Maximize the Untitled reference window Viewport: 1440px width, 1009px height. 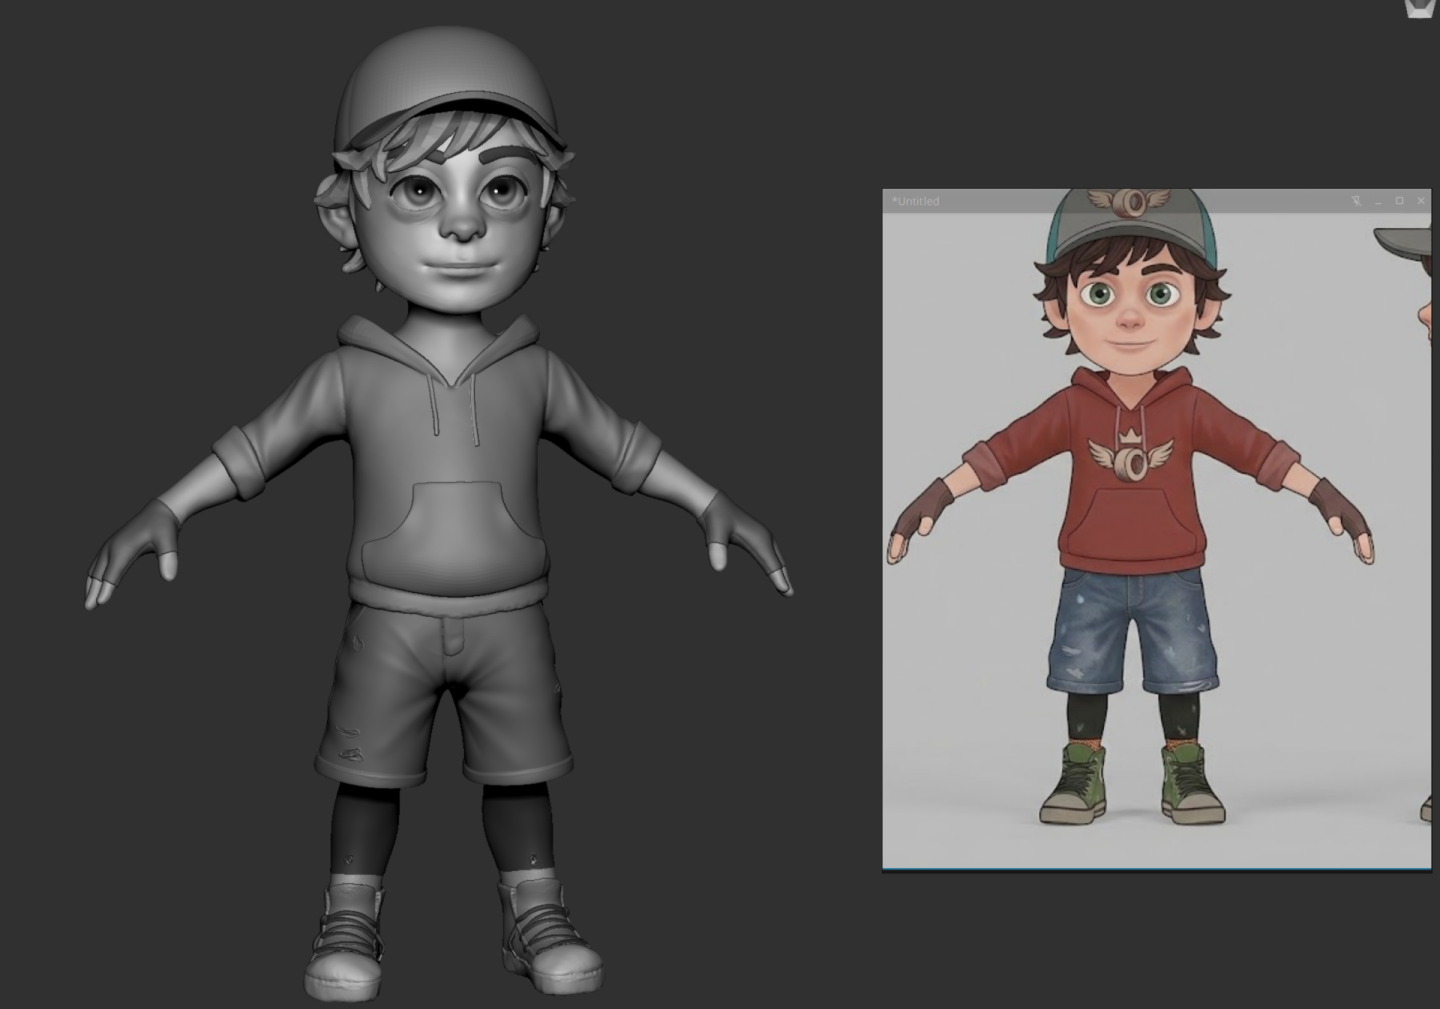(x=1399, y=201)
